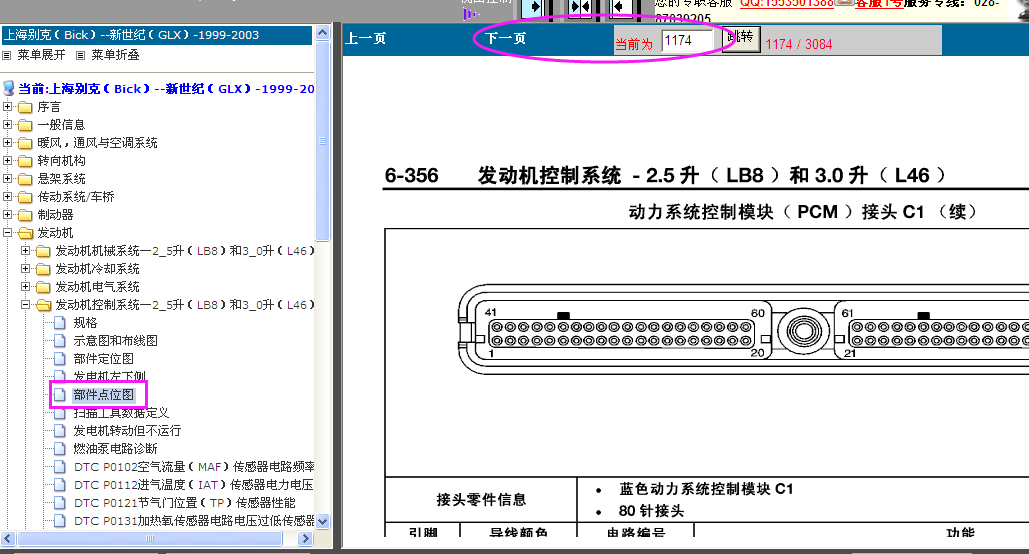Expand the 发动机机械系统 subfolder
The width and height of the screenshot is (1029, 554).
26,251
